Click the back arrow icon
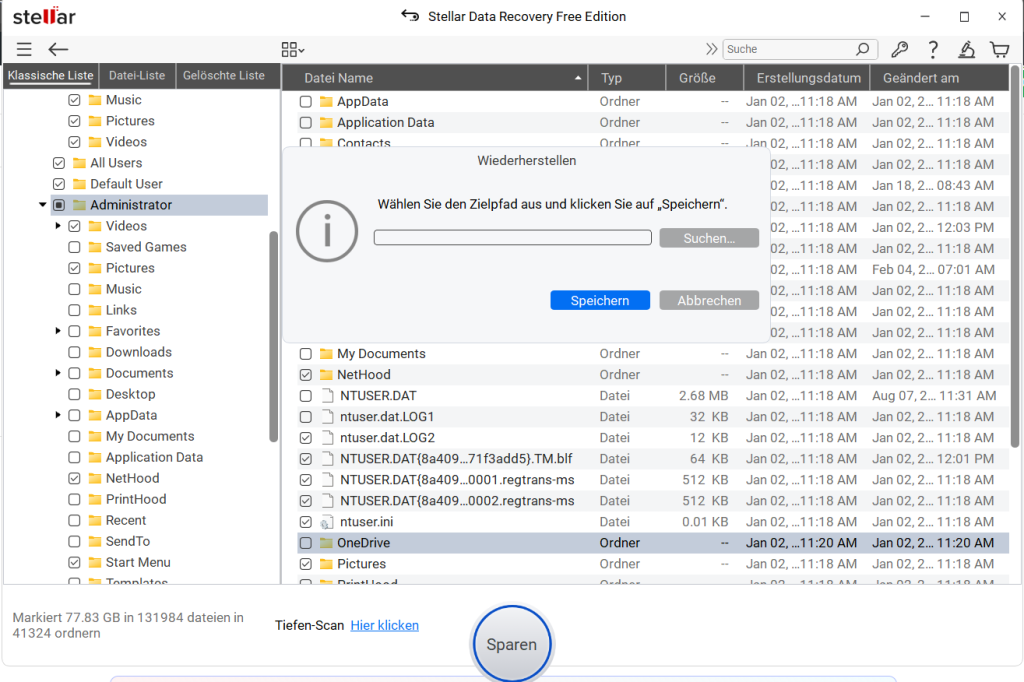The width and height of the screenshot is (1024, 682). pos(58,49)
